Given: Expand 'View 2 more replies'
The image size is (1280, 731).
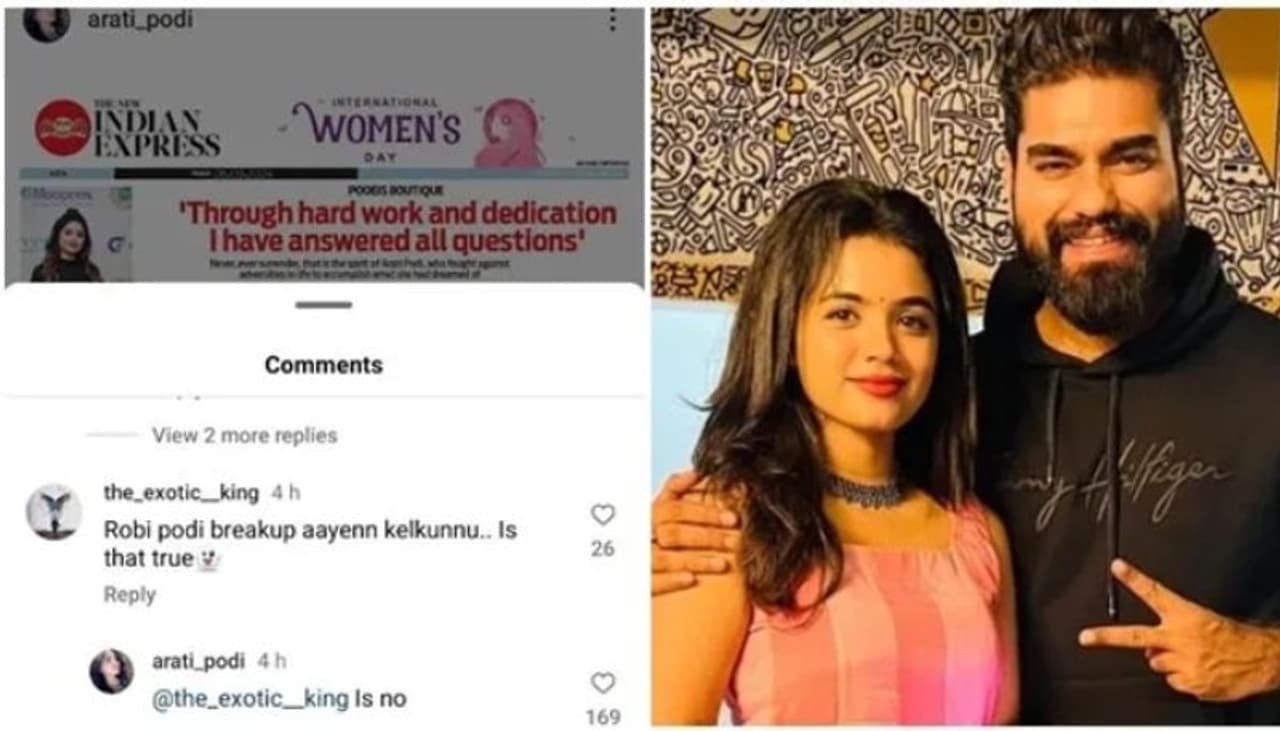Looking at the screenshot, I should pos(244,435).
